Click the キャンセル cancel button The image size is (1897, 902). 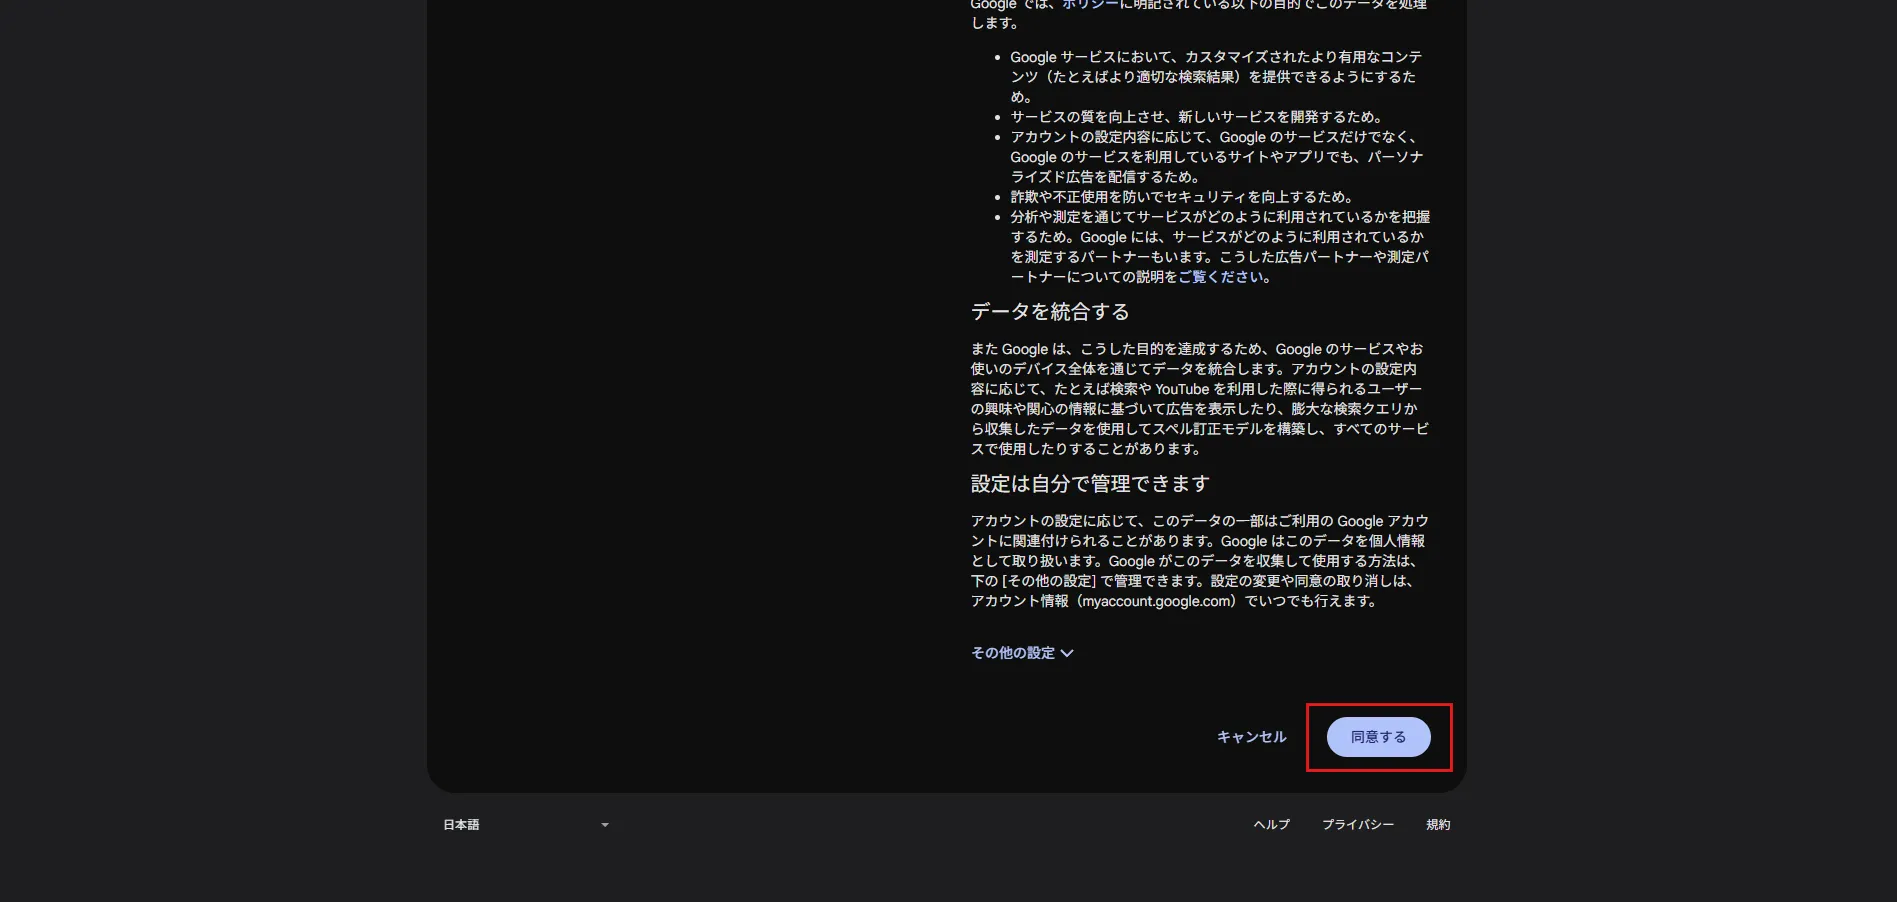[1251, 737]
